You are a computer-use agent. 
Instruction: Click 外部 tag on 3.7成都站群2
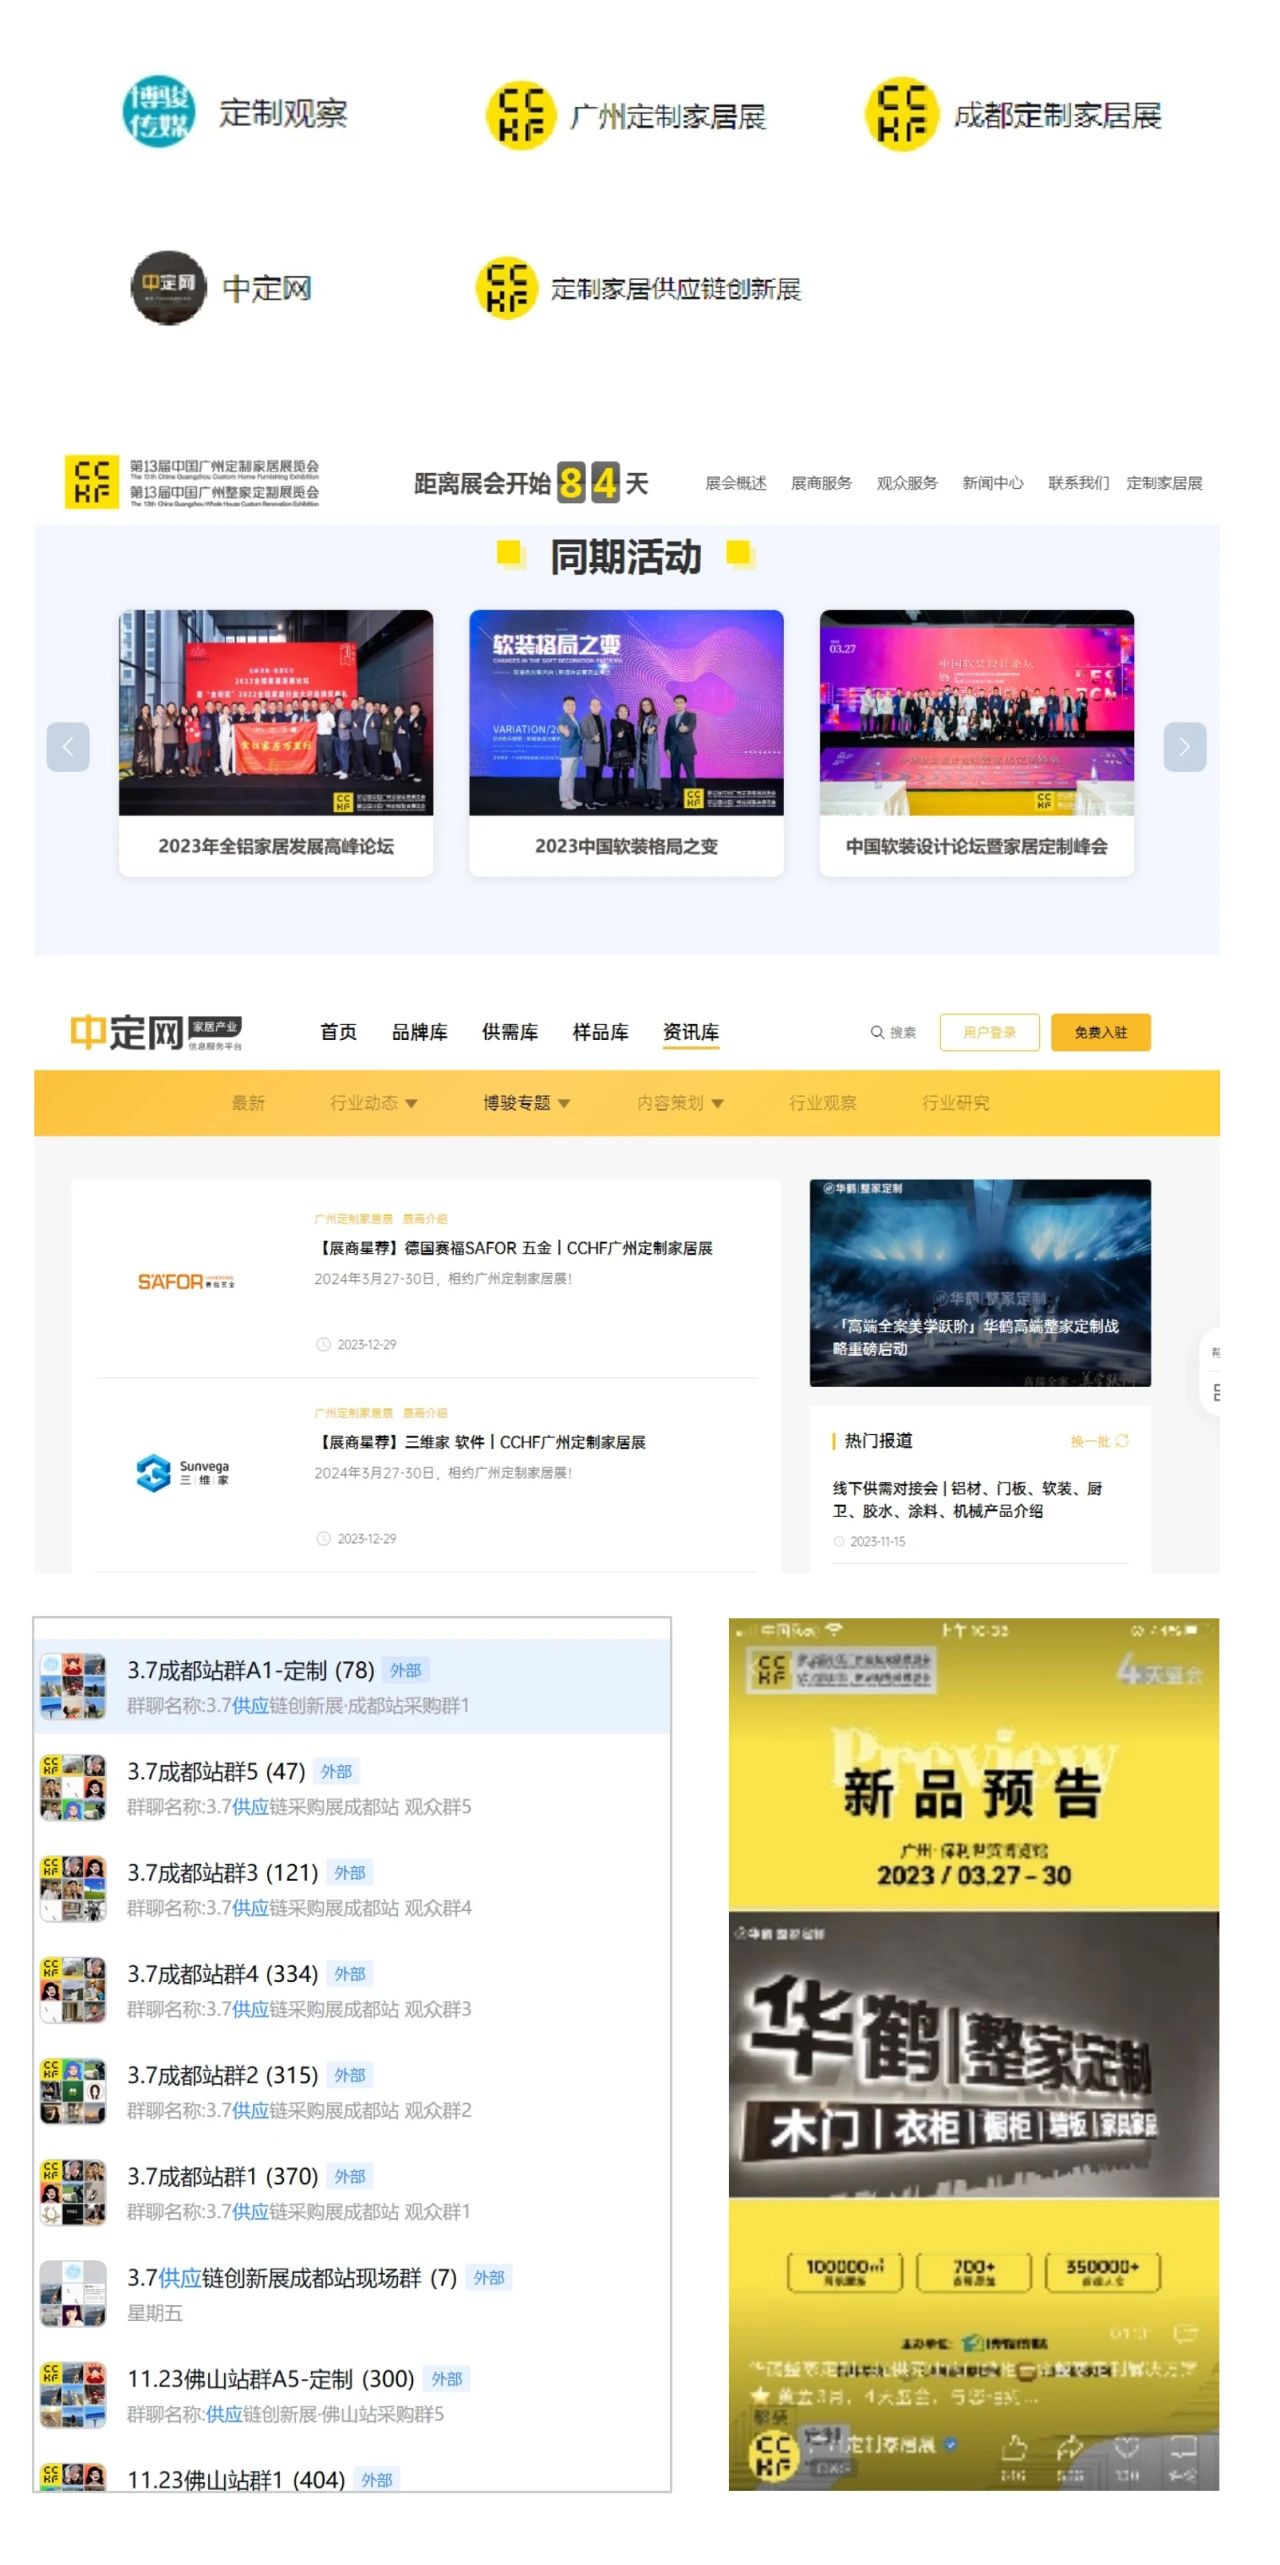(x=350, y=2075)
